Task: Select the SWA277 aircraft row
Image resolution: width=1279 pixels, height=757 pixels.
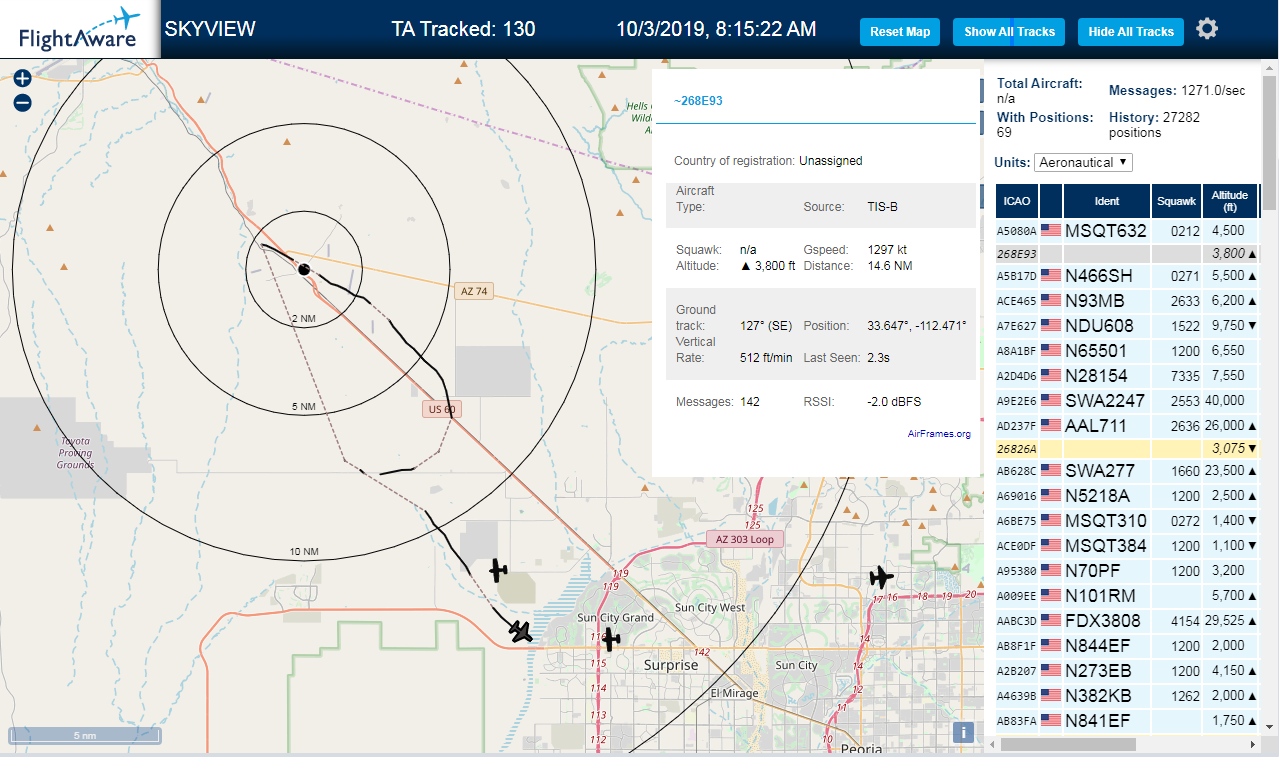Action: click(x=1128, y=471)
